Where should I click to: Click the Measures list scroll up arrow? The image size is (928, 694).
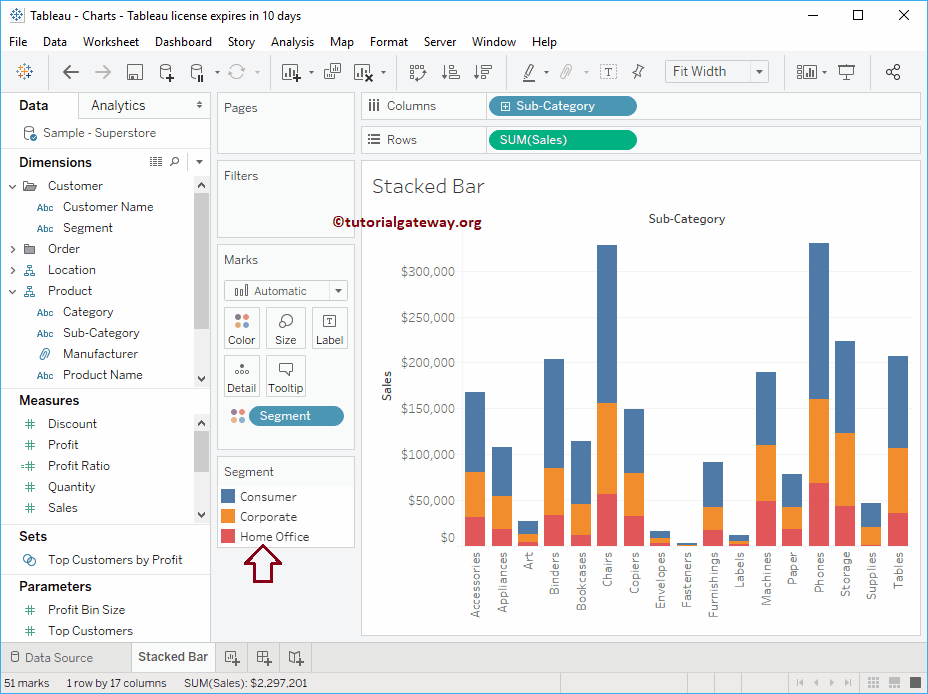[x=201, y=423]
